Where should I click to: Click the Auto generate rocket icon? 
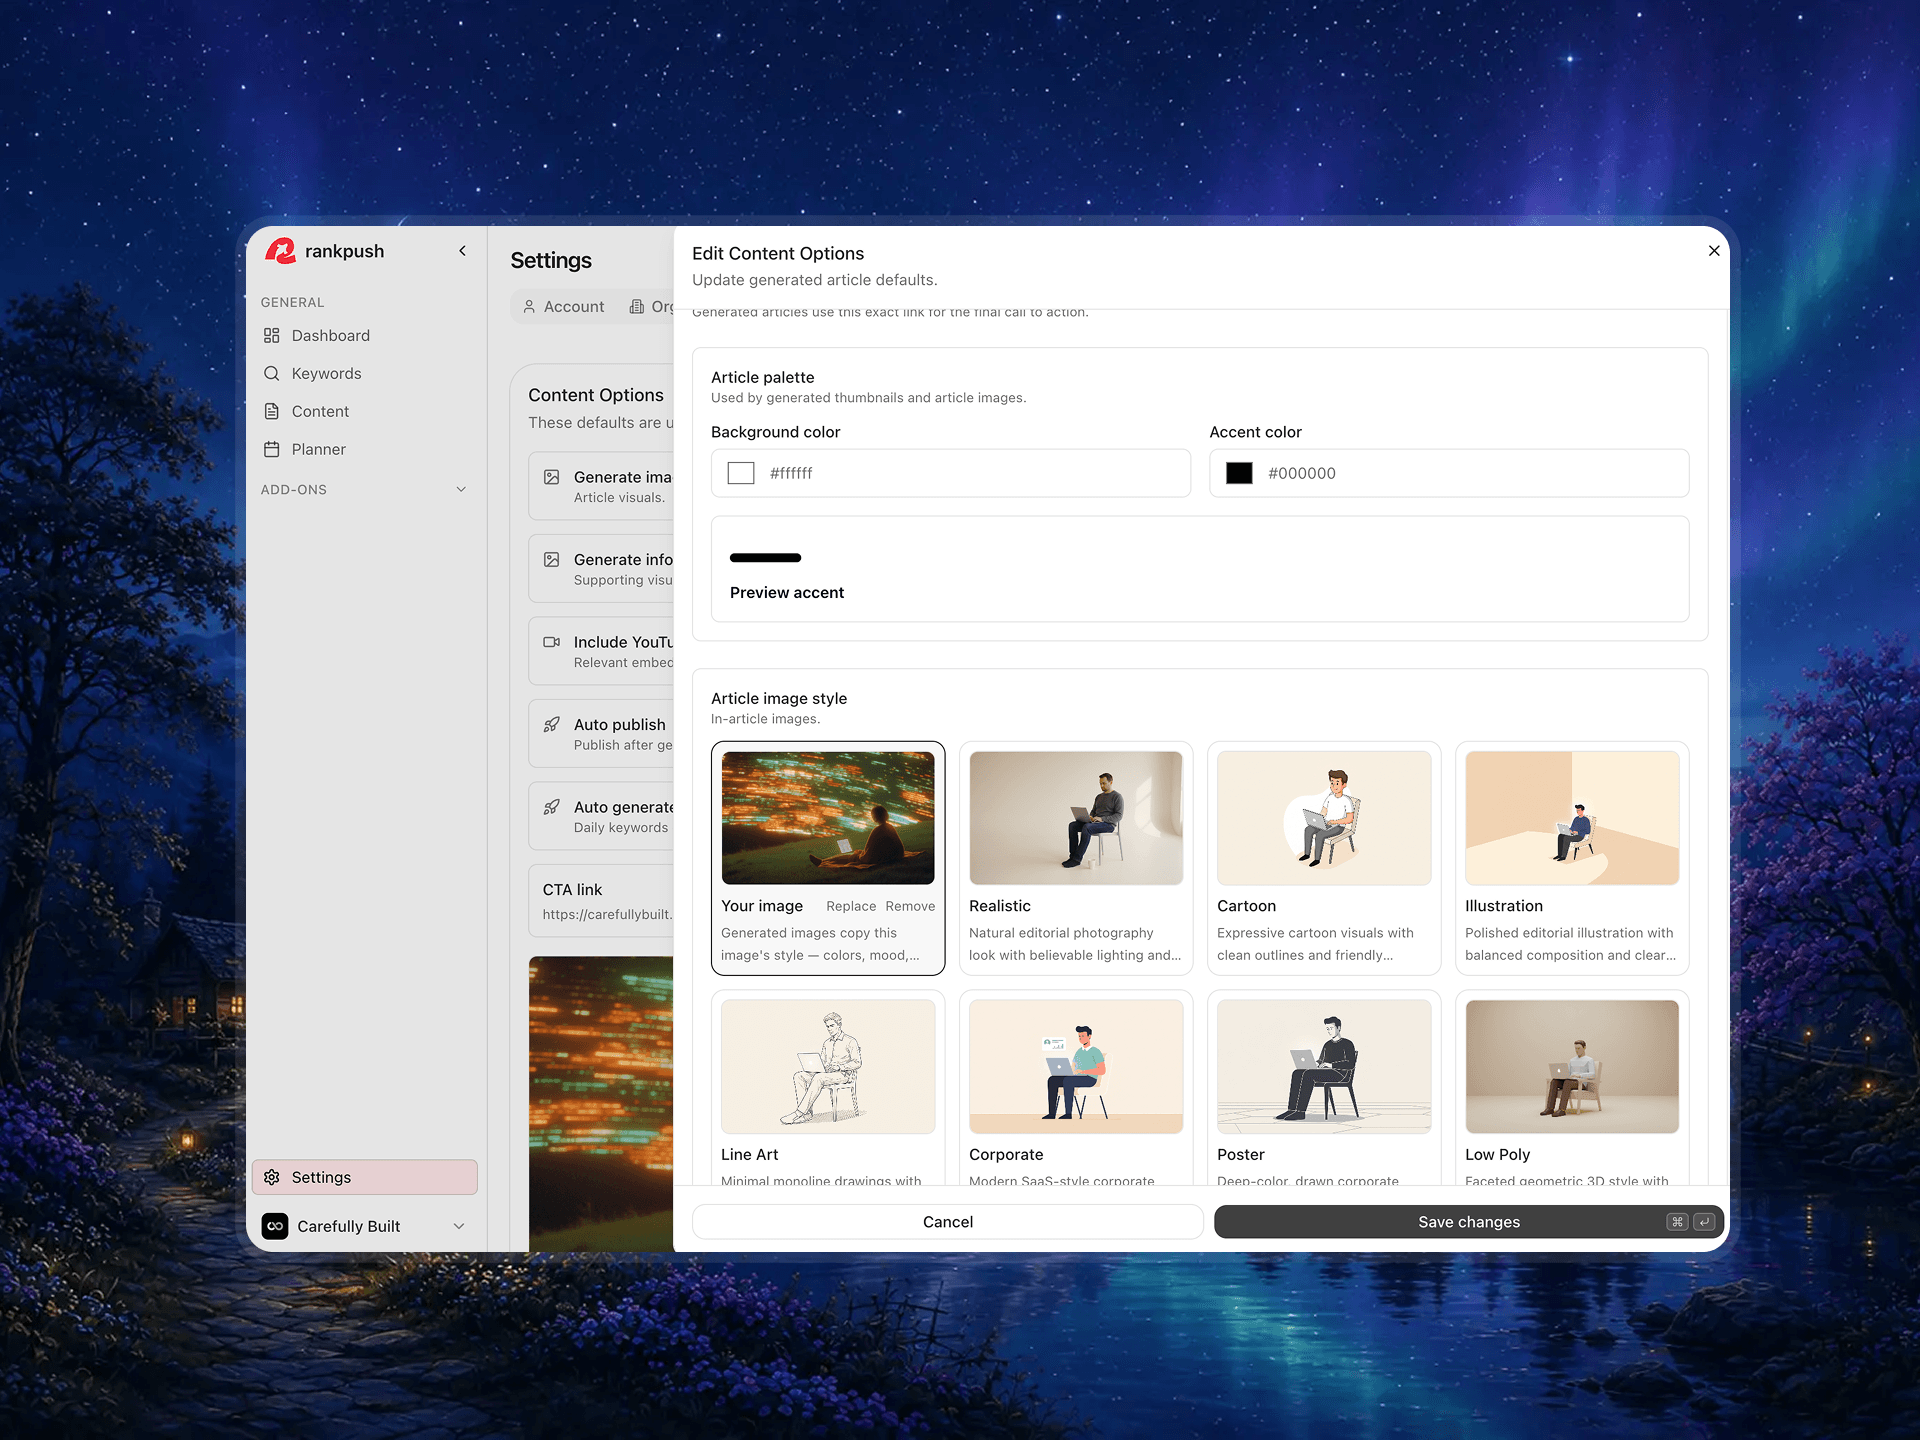[551, 807]
